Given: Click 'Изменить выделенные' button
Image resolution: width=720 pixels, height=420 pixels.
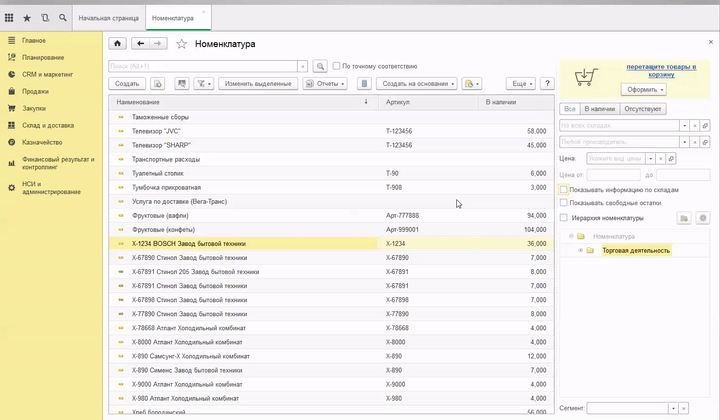Looking at the screenshot, I should pos(259,84).
